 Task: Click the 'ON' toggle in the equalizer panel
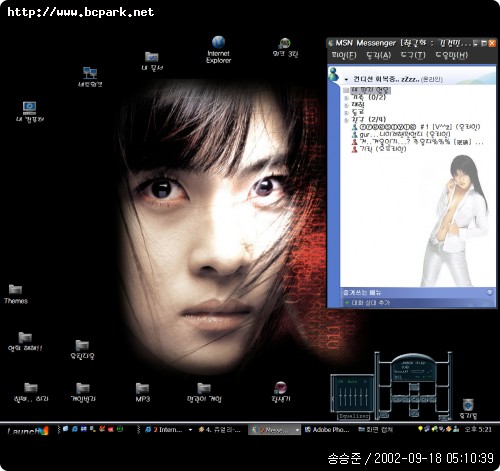click(341, 381)
